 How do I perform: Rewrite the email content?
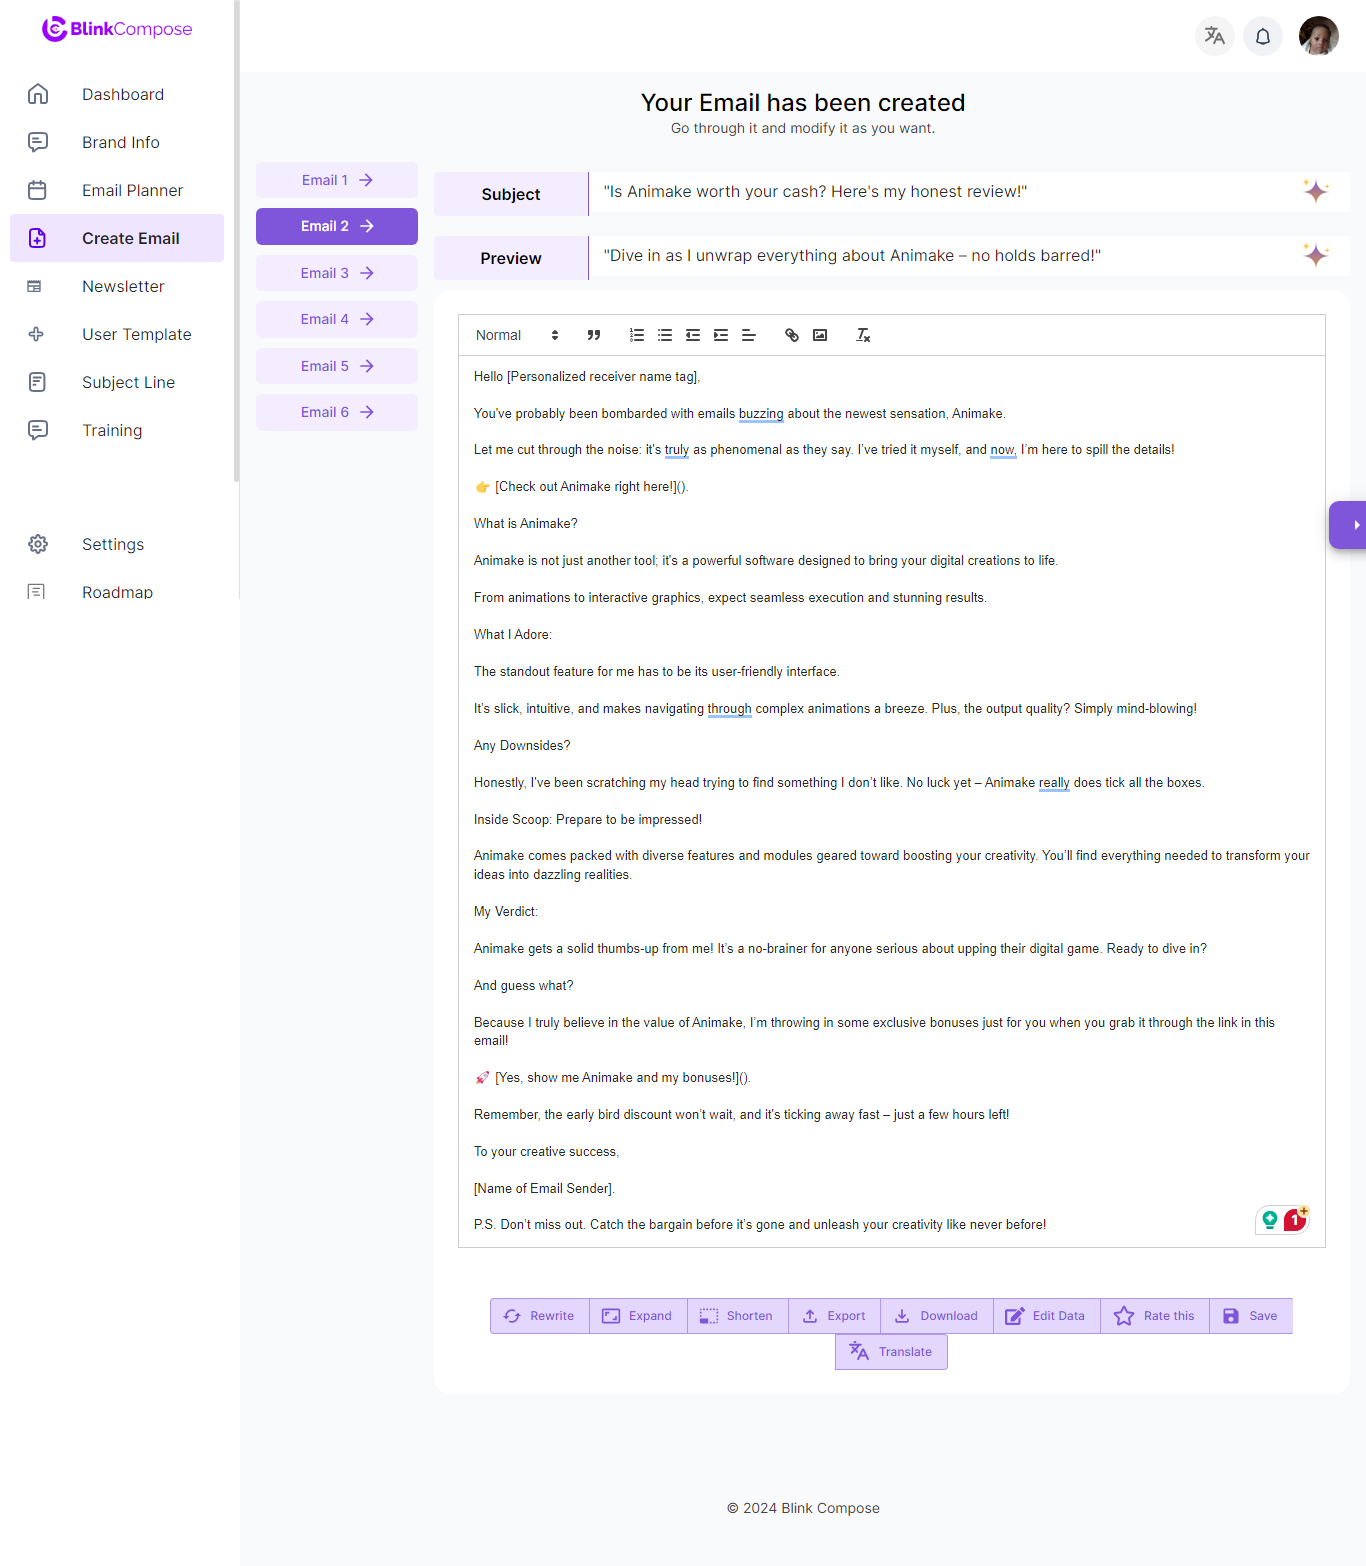[x=539, y=1315]
